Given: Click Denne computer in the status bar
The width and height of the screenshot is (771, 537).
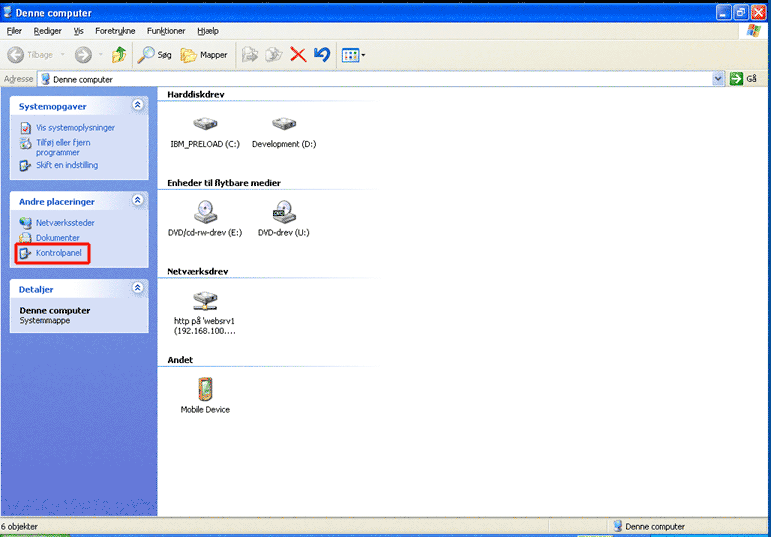Looking at the screenshot, I should point(654,527).
